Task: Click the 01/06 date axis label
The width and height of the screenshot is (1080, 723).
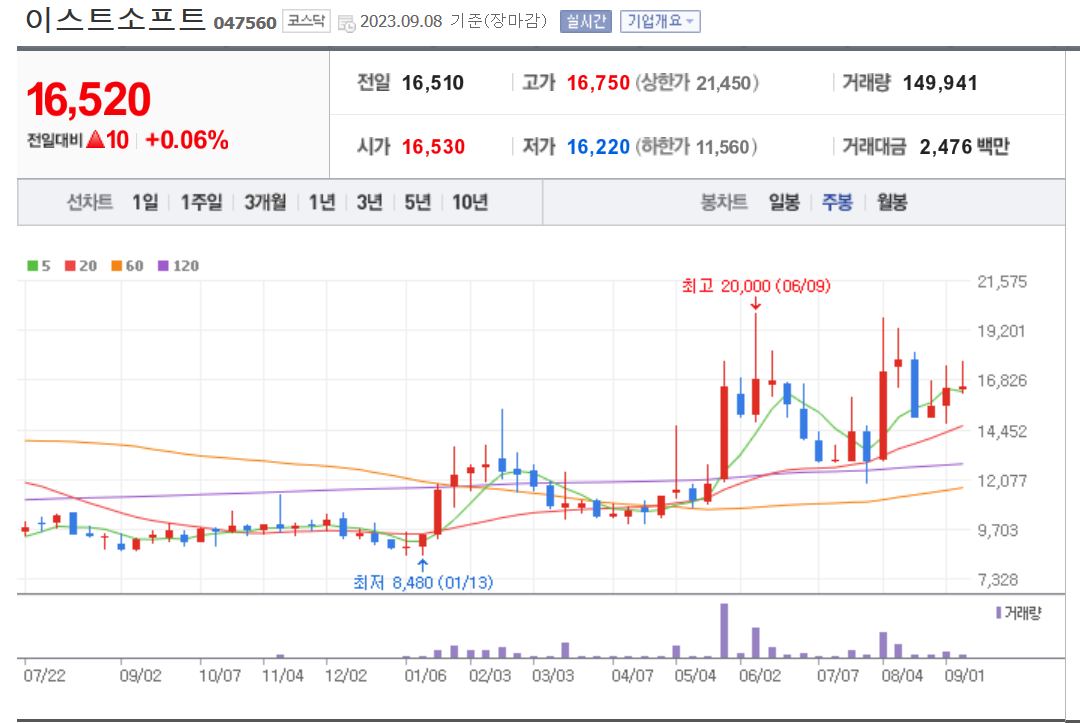Action: tap(425, 675)
